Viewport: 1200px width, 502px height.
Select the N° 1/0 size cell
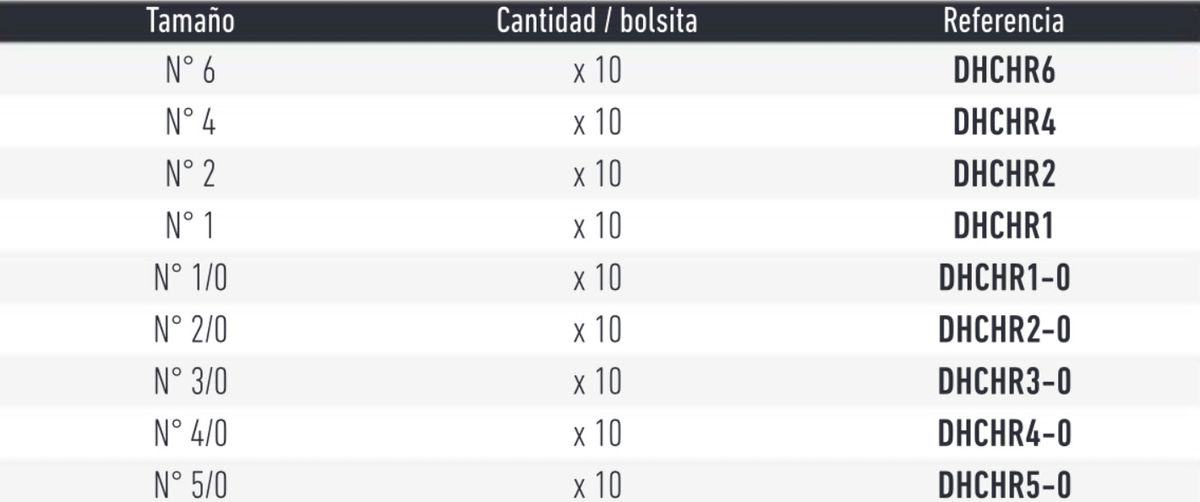click(190, 278)
